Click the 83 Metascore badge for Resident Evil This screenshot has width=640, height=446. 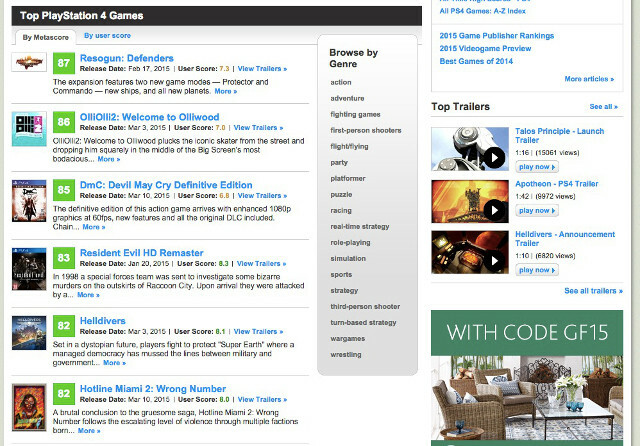click(64, 258)
